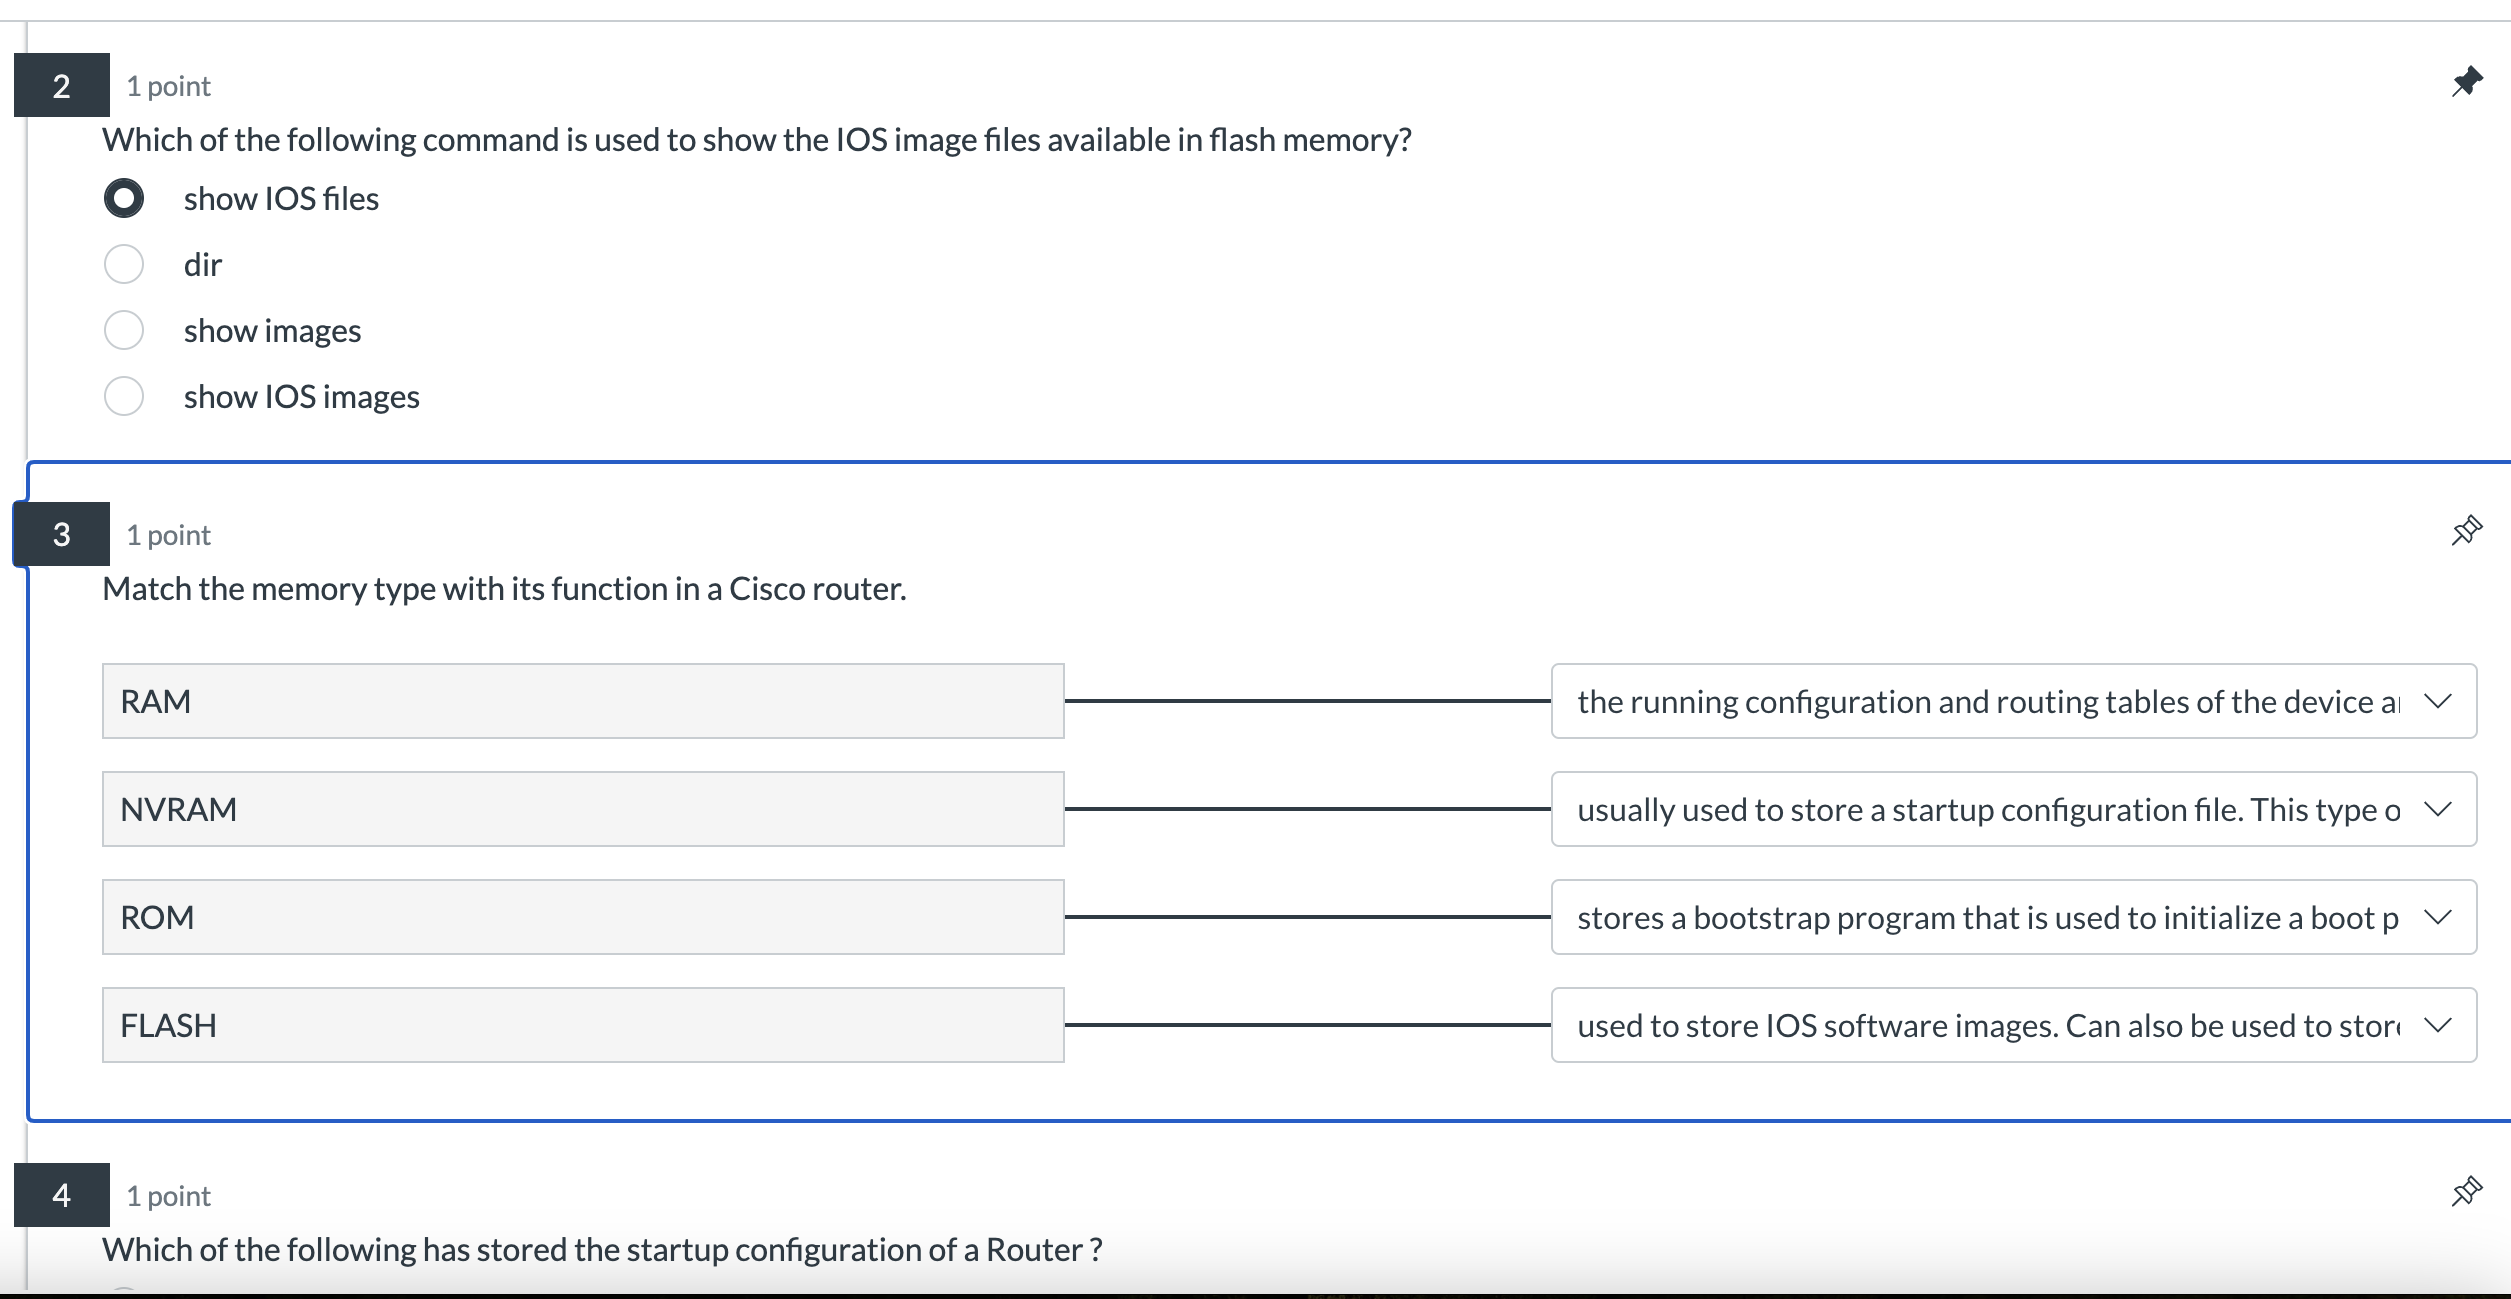This screenshot has width=2511, height=1299.
Task: Select the 'show images' radio button
Action: point(124,330)
